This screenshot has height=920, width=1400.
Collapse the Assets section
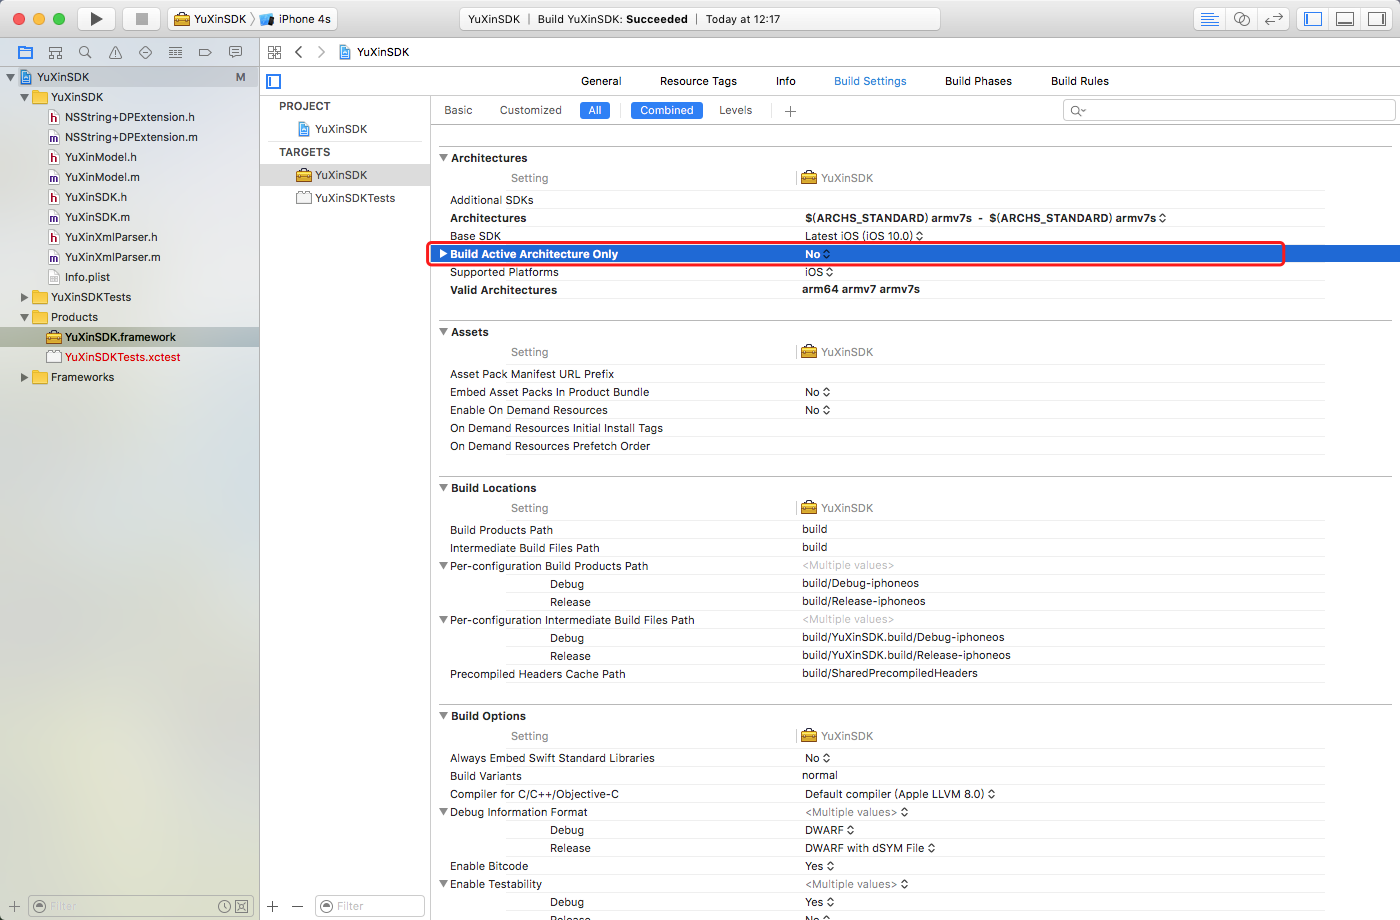(443, 332)
